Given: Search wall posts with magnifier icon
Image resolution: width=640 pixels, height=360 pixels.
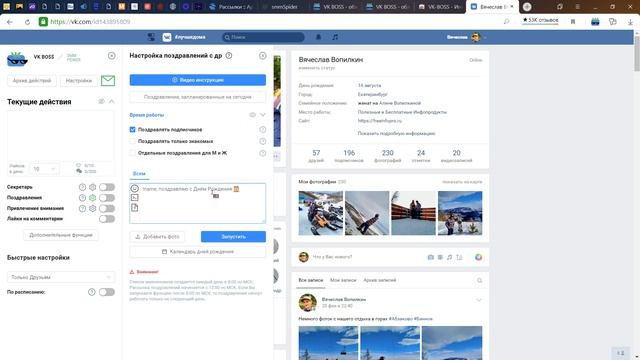Looking at the screenshot, I should (x=479, y=280).
